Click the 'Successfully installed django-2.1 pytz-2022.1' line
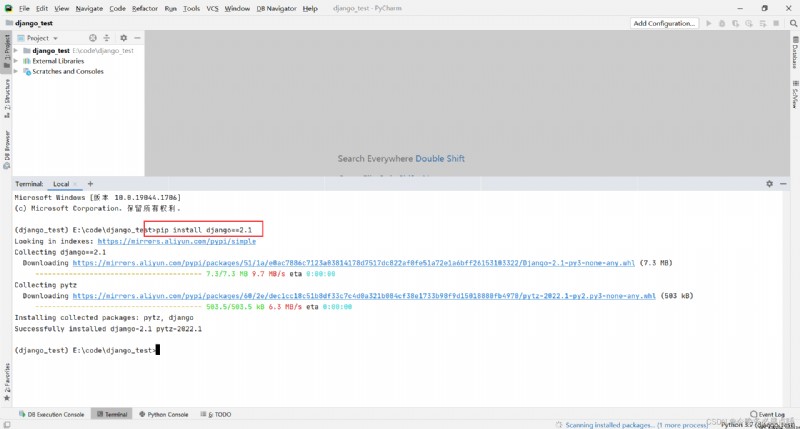800x429 pixels. click(108, 329)
